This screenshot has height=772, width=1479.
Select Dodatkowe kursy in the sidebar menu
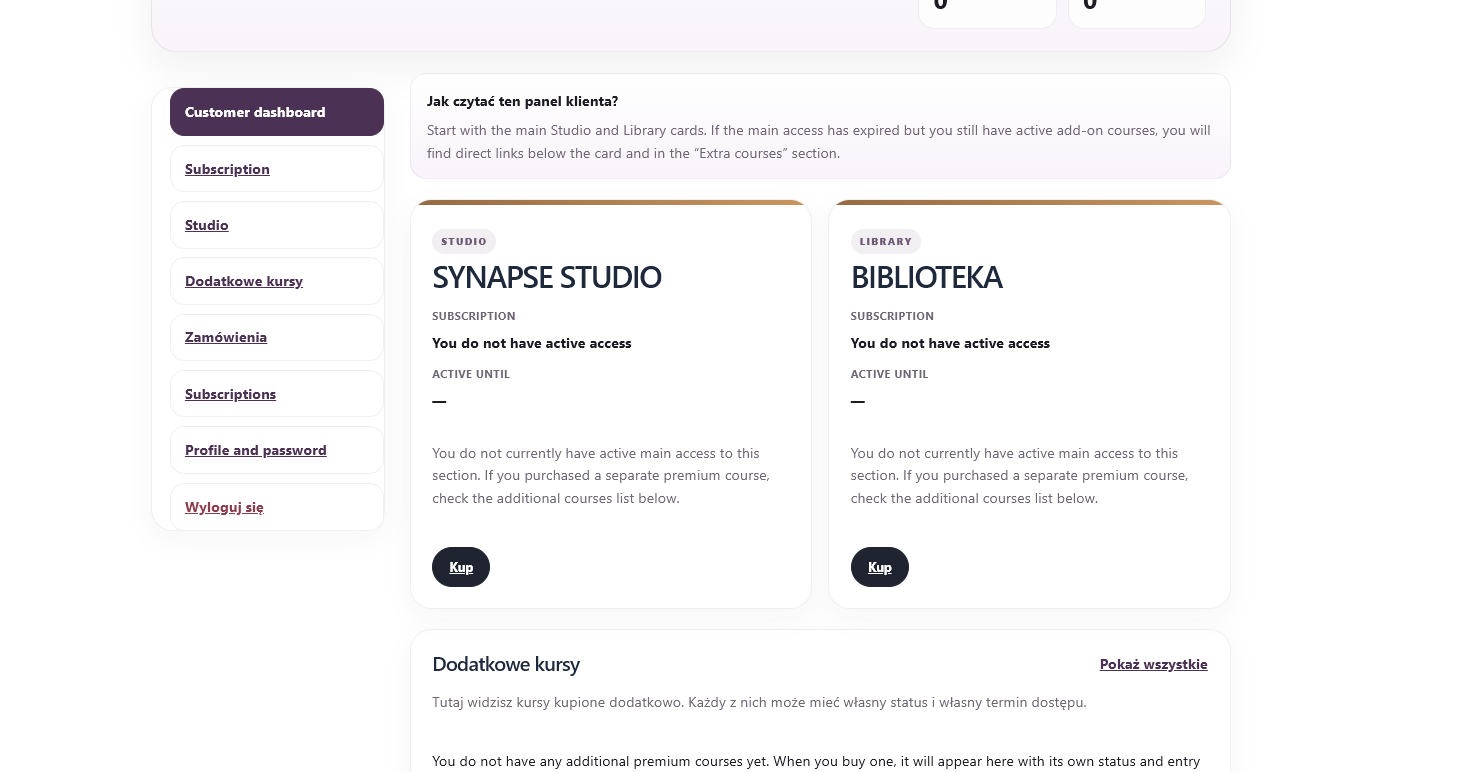244,281
